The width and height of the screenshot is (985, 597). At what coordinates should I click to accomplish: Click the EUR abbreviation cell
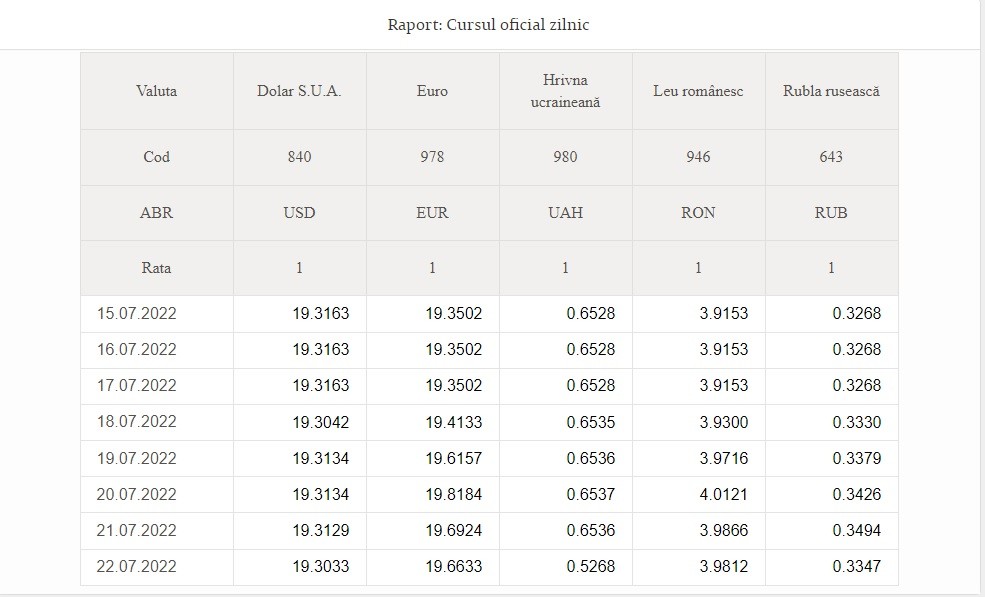[432, 213]
